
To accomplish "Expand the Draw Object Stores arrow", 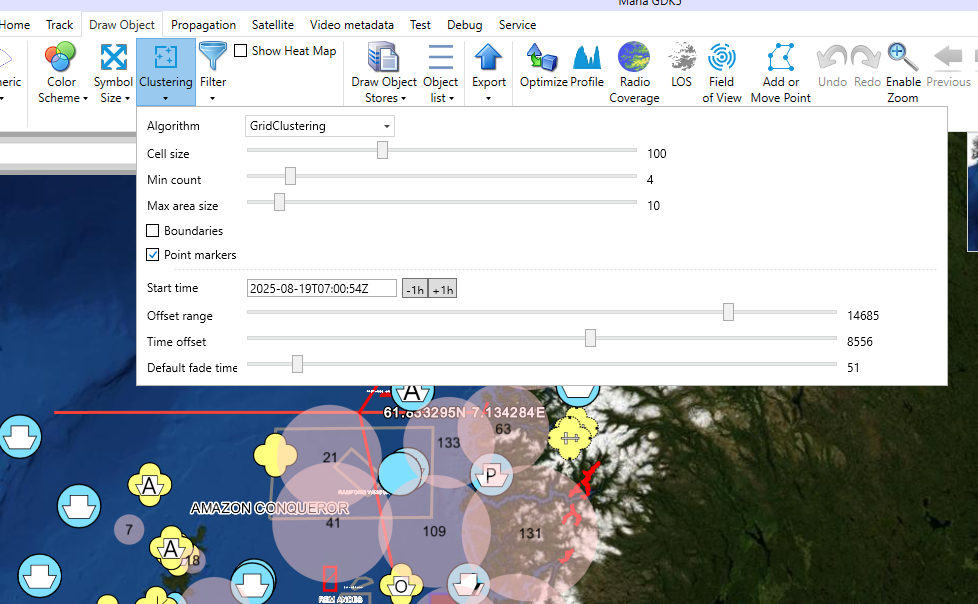I will (404, 99).
